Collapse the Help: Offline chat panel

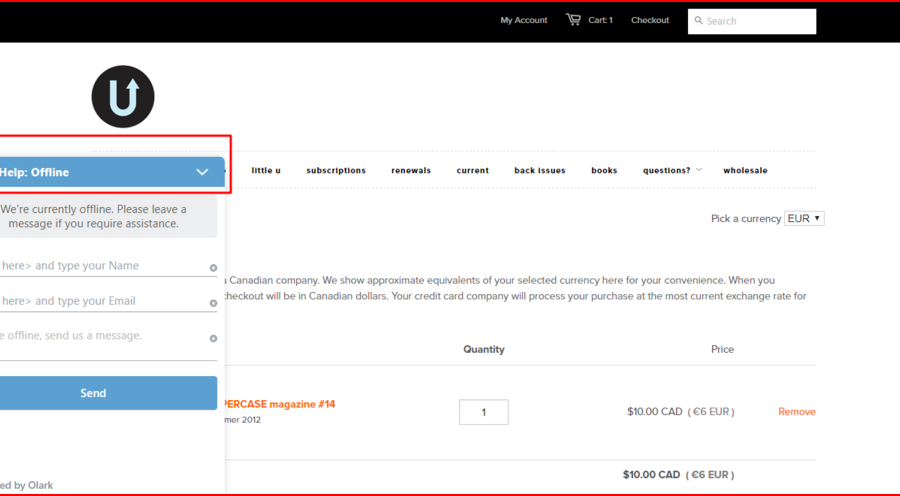[x=202, y=172]
